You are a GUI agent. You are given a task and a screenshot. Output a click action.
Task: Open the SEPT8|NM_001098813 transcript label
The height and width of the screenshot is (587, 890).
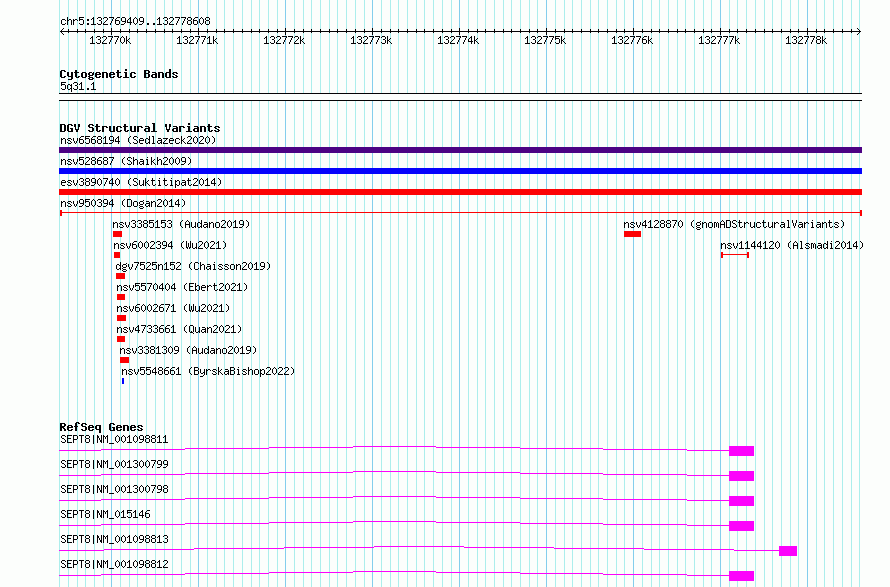(114, 539)
